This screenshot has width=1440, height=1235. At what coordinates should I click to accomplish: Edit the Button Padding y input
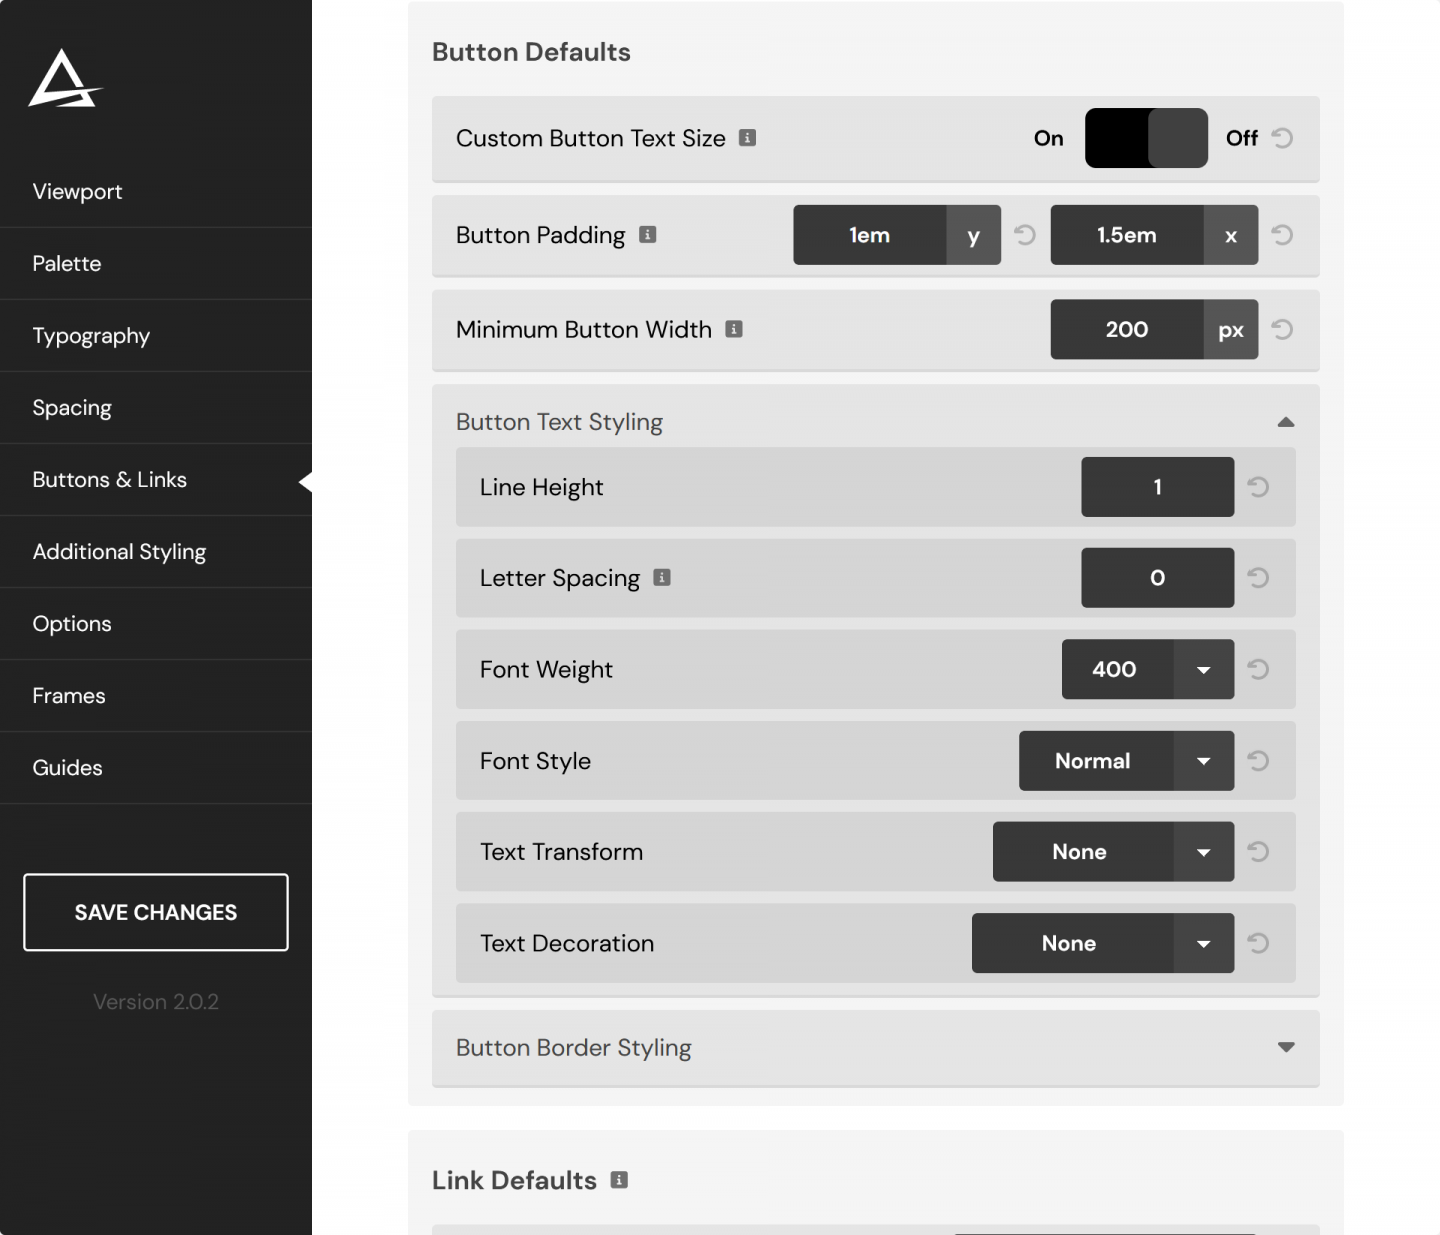point(870,235)
